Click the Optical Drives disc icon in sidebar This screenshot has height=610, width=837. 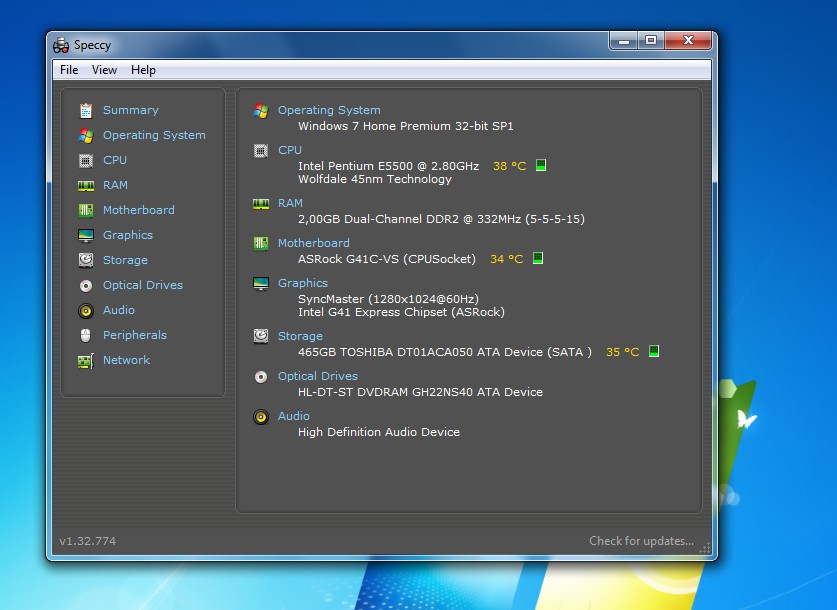(x=85, y=286)
